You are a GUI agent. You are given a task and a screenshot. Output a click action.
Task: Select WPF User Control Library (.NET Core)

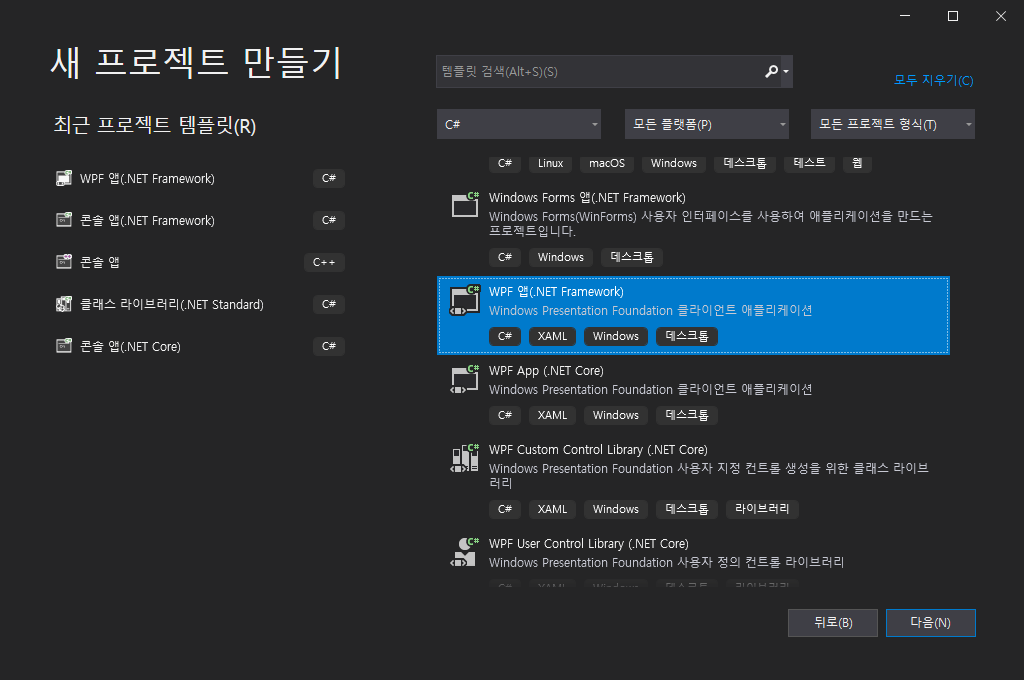point(588,544)
